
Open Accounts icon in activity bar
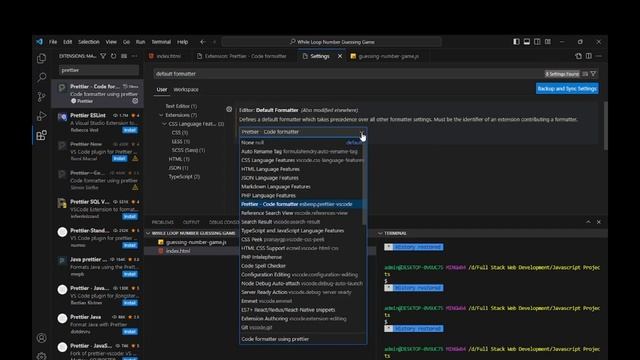[41, 338]
